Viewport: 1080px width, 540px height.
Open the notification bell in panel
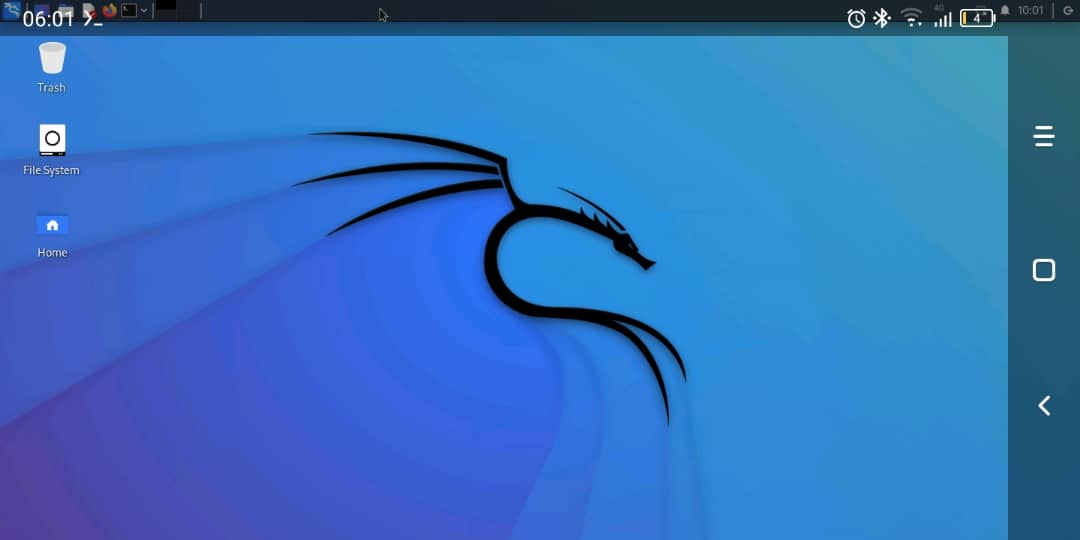[1005, 11]
